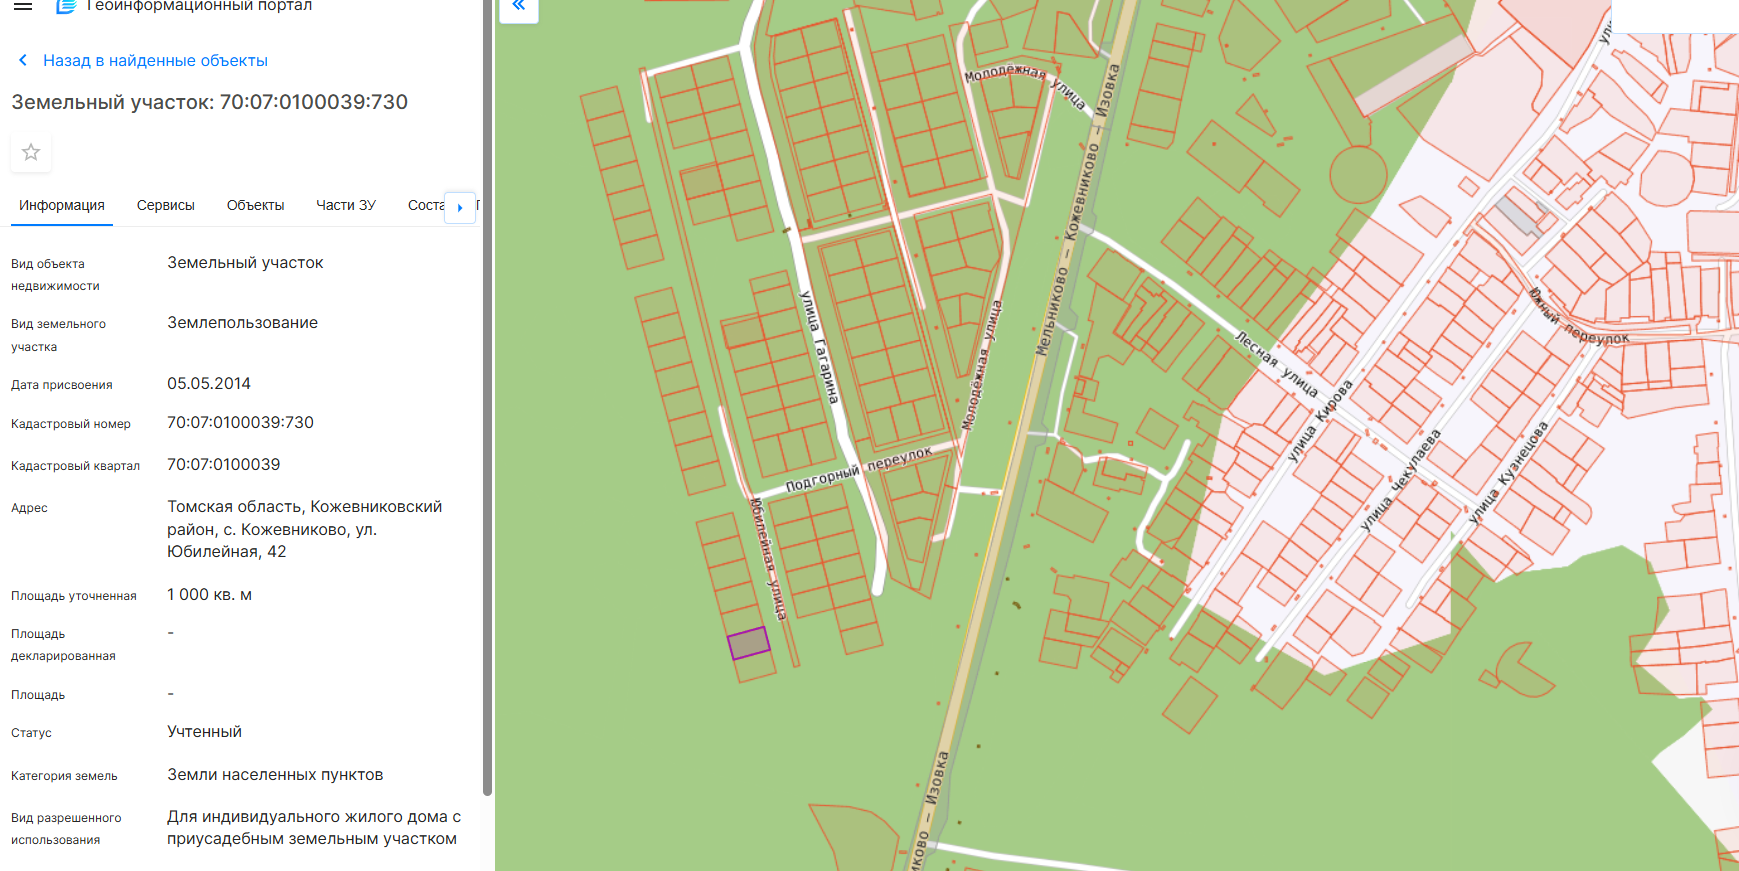This screenshot has width=1739, height=871.
Task: Click the улица Гагарина label on map
Action: tap(819, 347)
